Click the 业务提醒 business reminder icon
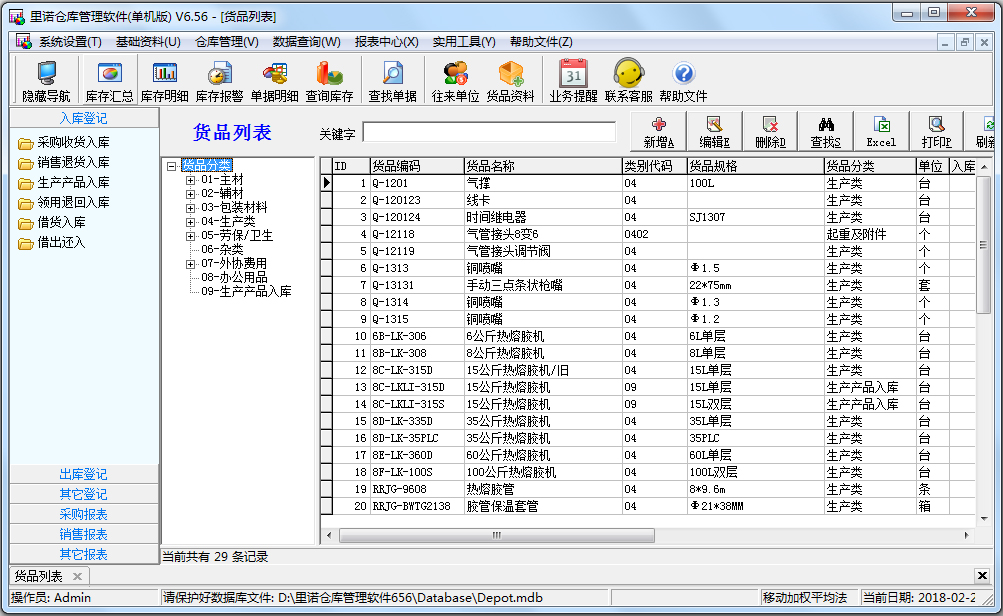Screen dimensions: 1003x616 pyautogui.click(x=572, y=80)
